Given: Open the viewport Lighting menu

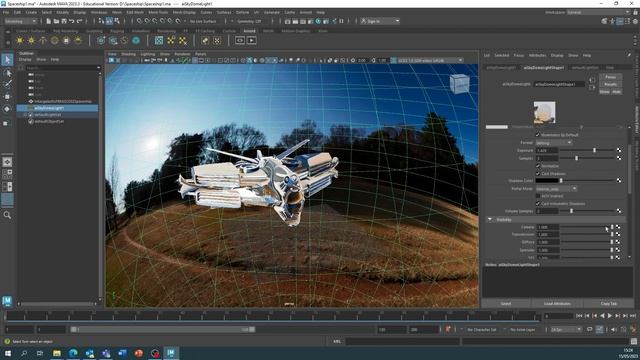Looking at the screenshot, I should pos(148,54).
